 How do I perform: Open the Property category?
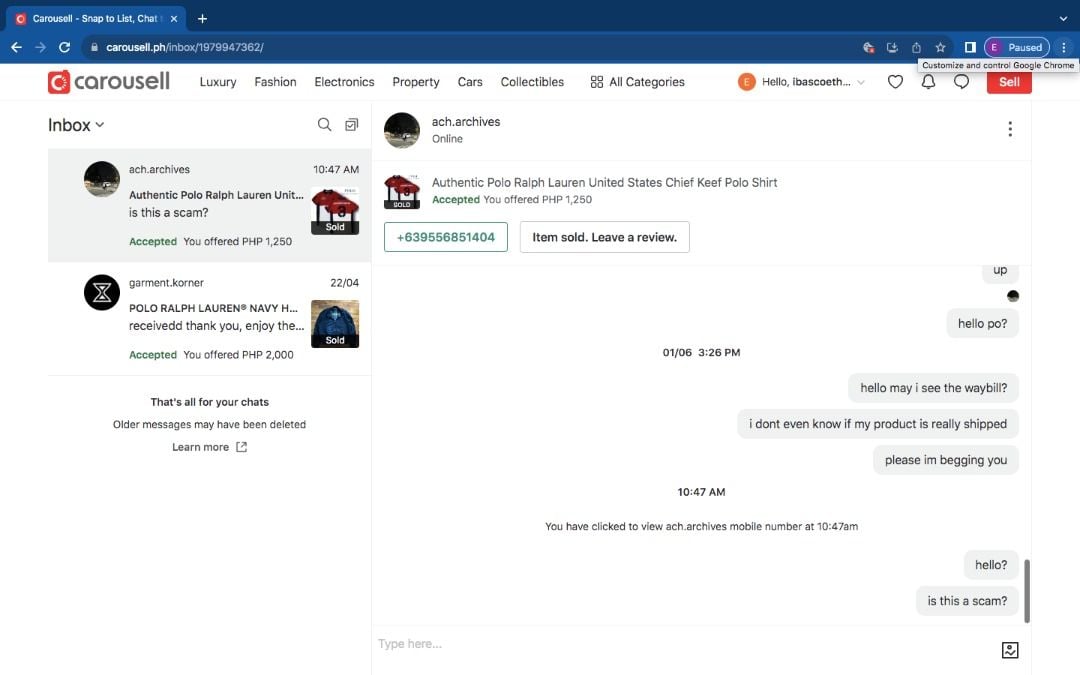(415, 82)
